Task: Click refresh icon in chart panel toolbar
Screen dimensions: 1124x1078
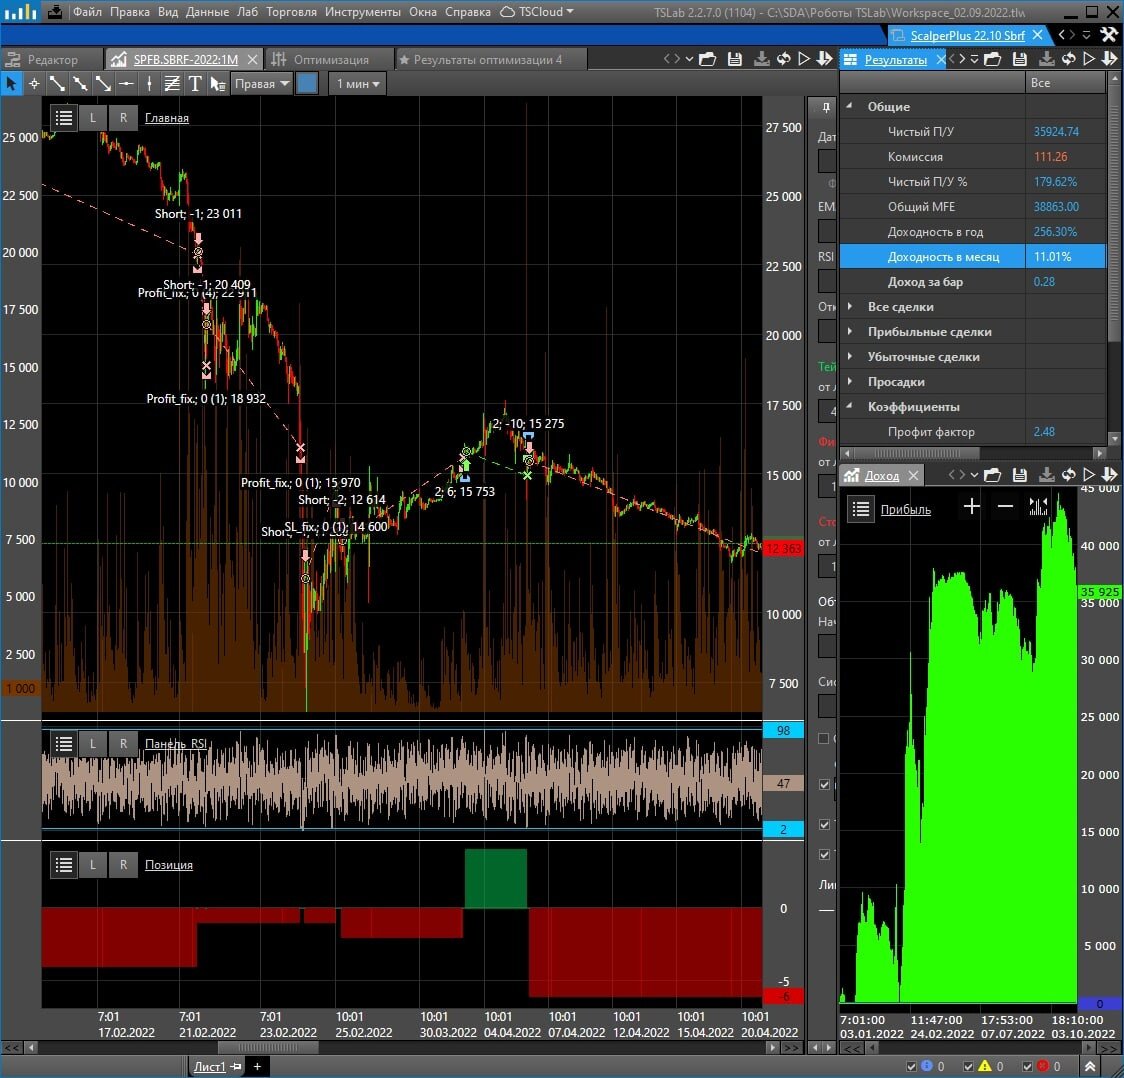Action: 784,59
